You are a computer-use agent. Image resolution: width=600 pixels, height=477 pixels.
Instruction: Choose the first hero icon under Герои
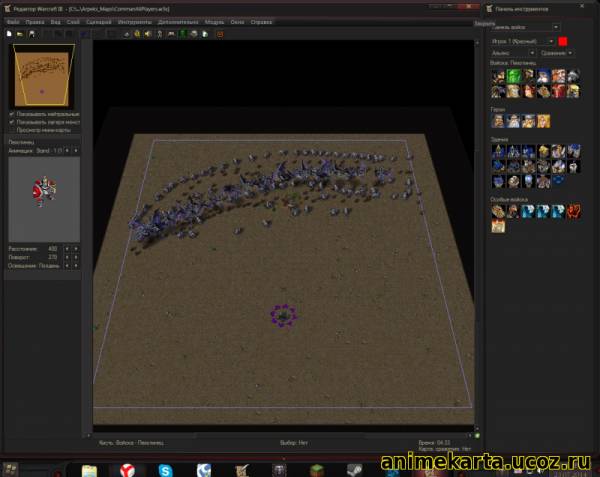[498, 121]
